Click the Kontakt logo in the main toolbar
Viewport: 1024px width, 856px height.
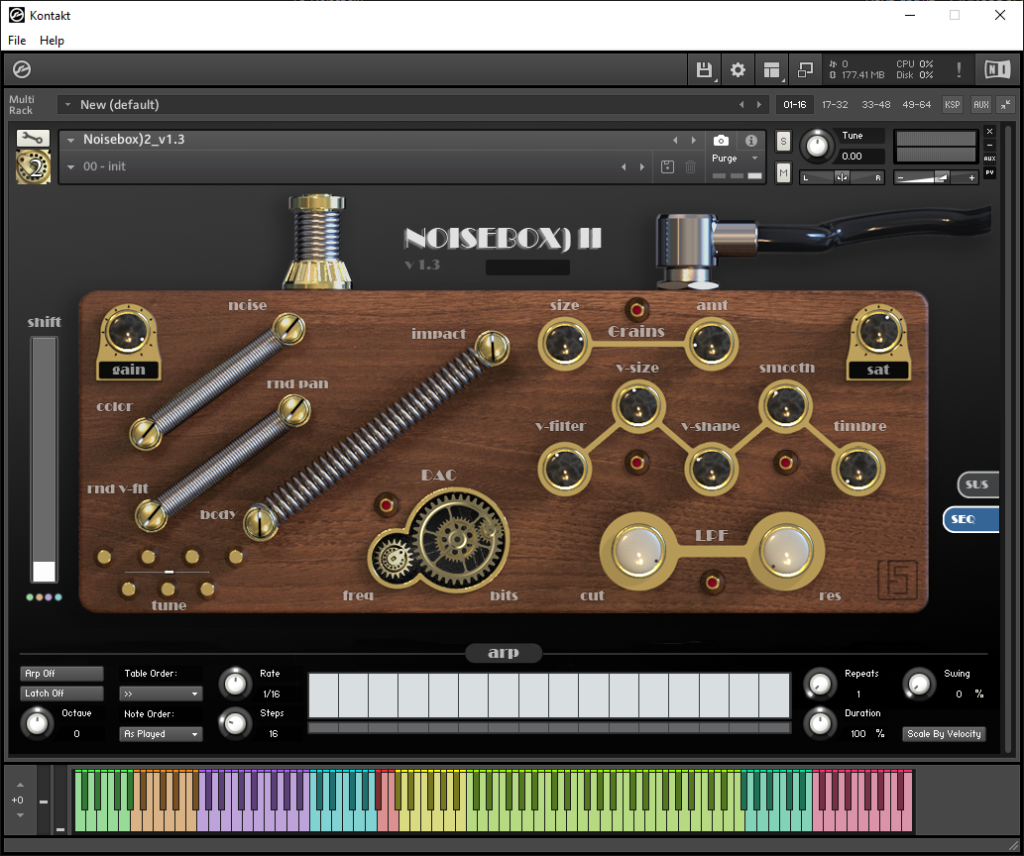[x=22, y=69]
